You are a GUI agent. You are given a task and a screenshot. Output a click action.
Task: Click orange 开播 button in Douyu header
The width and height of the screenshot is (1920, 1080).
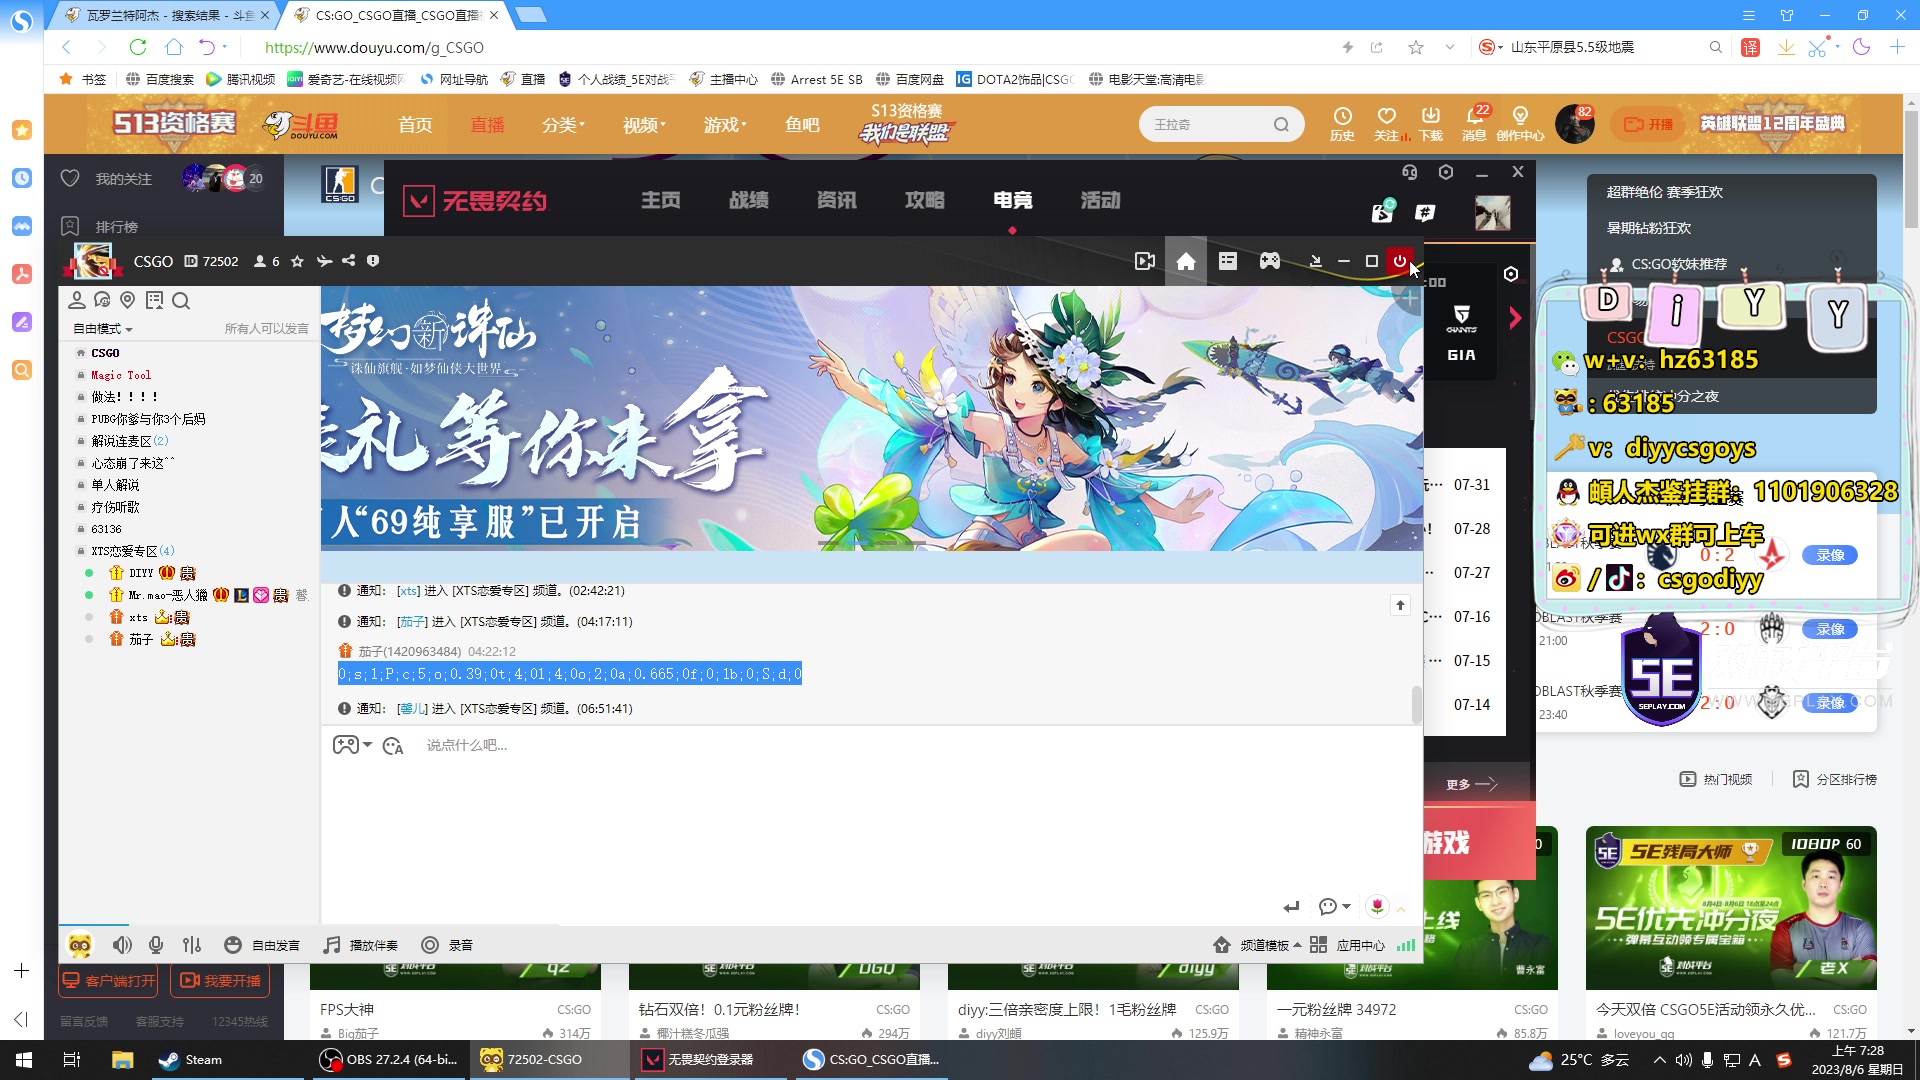pyautogui.click(x=1648, y=124)
